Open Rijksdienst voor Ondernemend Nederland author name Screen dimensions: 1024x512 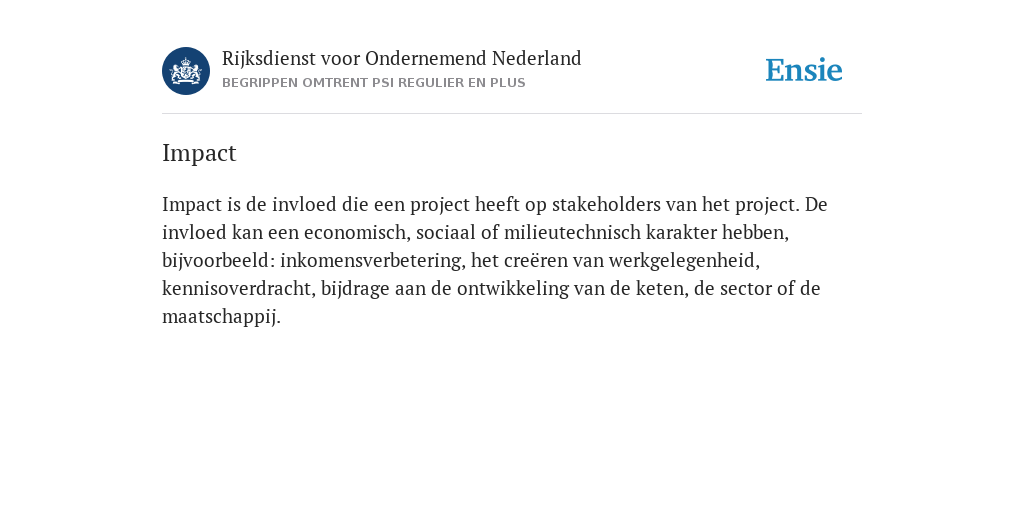(x=402, y=59)
